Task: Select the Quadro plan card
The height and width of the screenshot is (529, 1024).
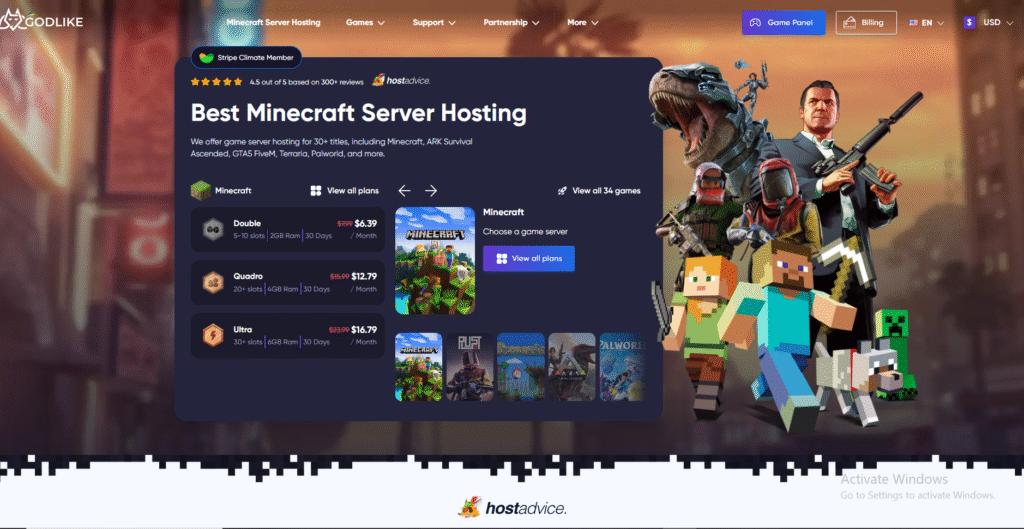Action: [x=287, y=282]
